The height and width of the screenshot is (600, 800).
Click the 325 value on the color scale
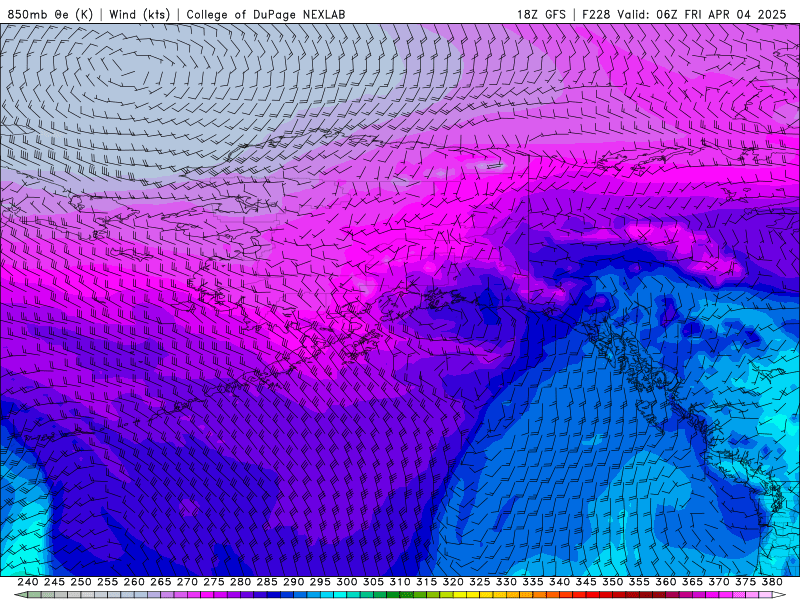pyautogui.click(x=480, y=582)
